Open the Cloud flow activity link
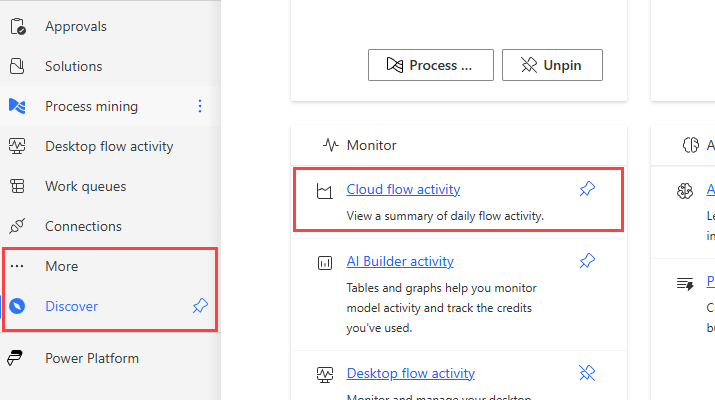The image size is (715, 400). 403,189
